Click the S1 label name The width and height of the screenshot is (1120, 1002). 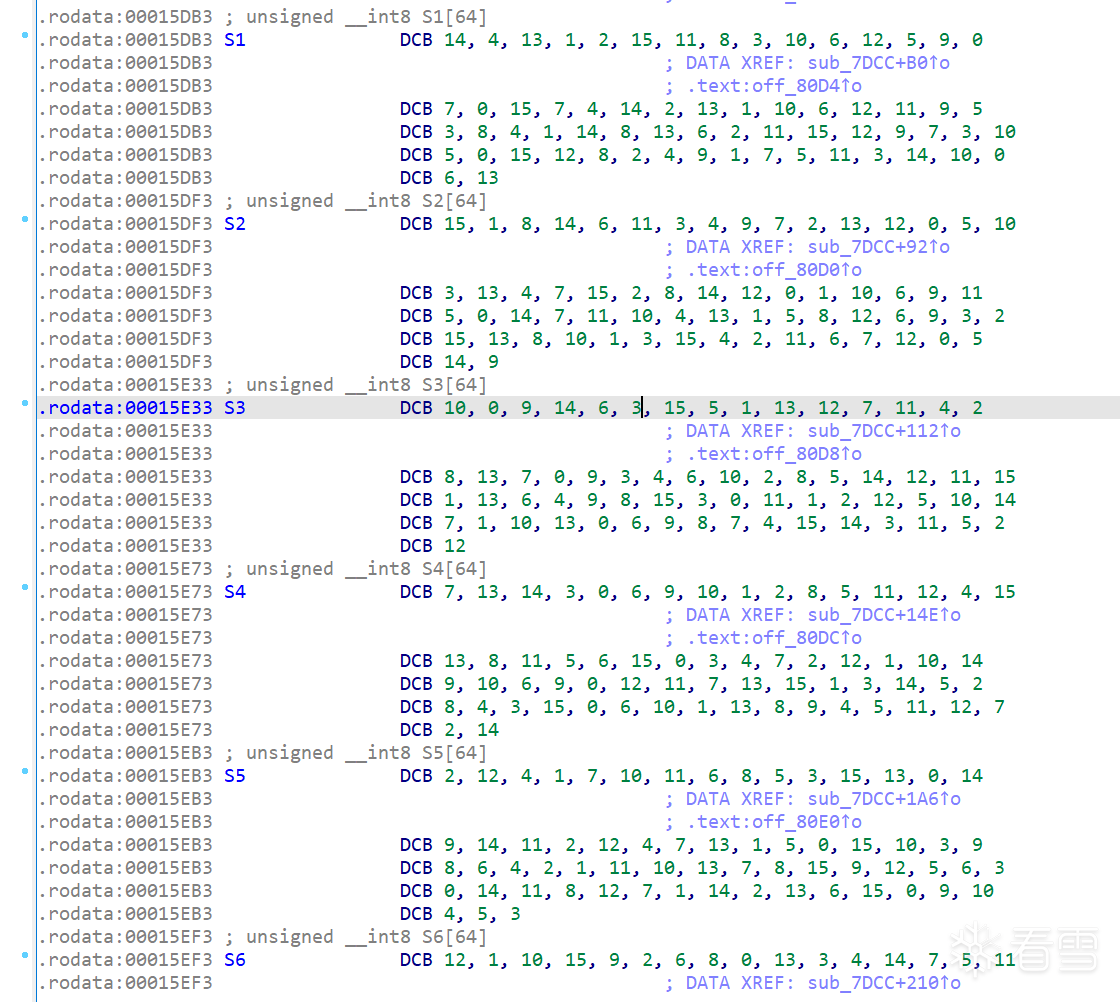pyautogui.click(x=234, y=40)
